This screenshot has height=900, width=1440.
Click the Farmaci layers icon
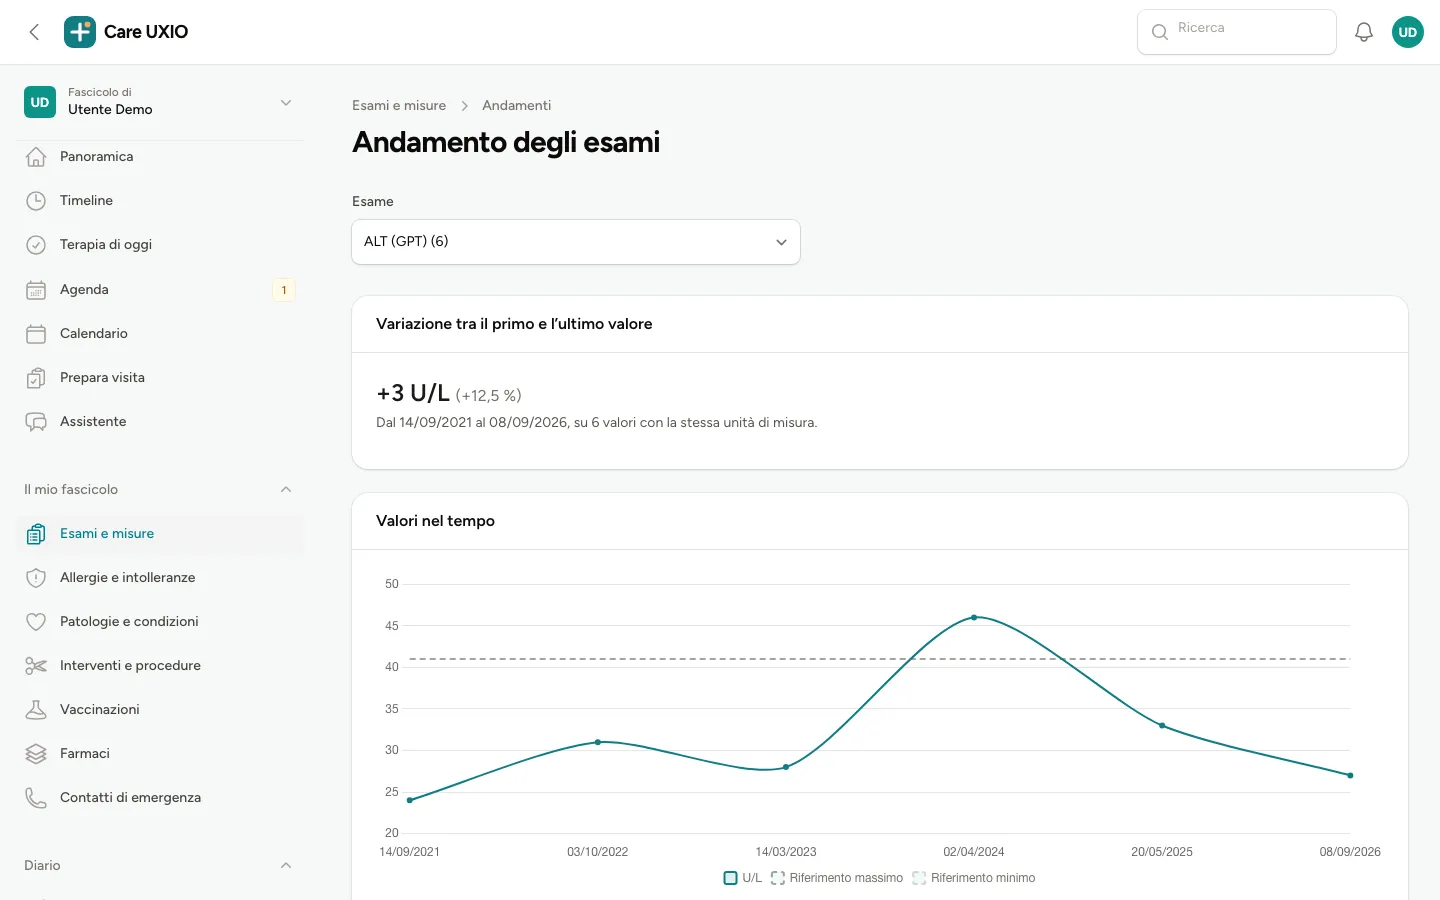pyautogui.click(x=36, y=754)
